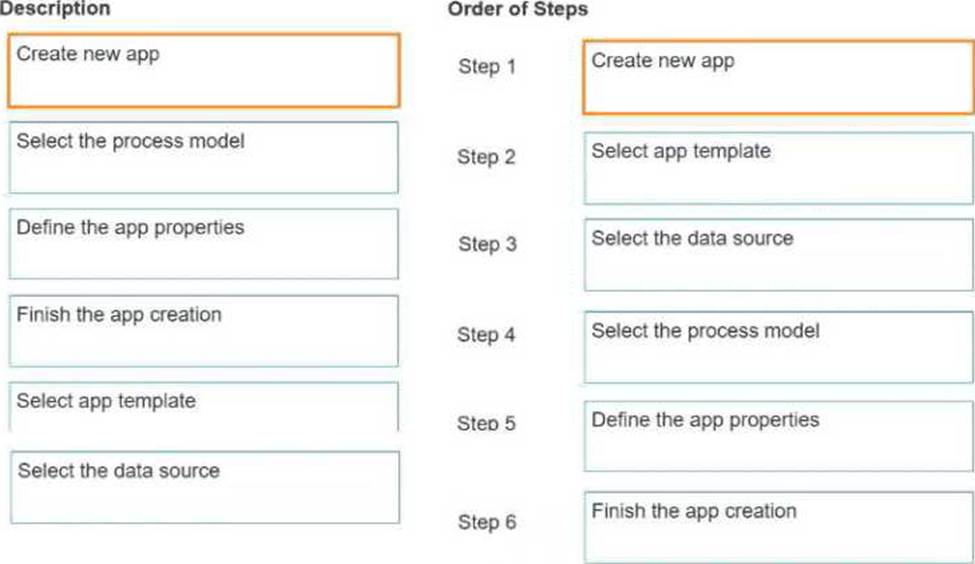The height and width of the screenshot is (564, 975).
Task: Click Step 5 box 'Define the app properties'
Action: (777, 436)
